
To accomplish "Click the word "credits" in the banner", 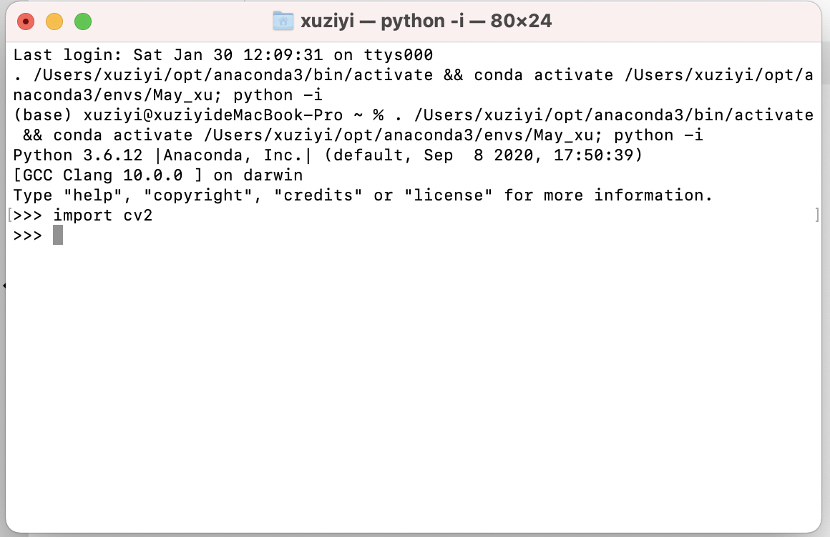I will pos(318,195).
